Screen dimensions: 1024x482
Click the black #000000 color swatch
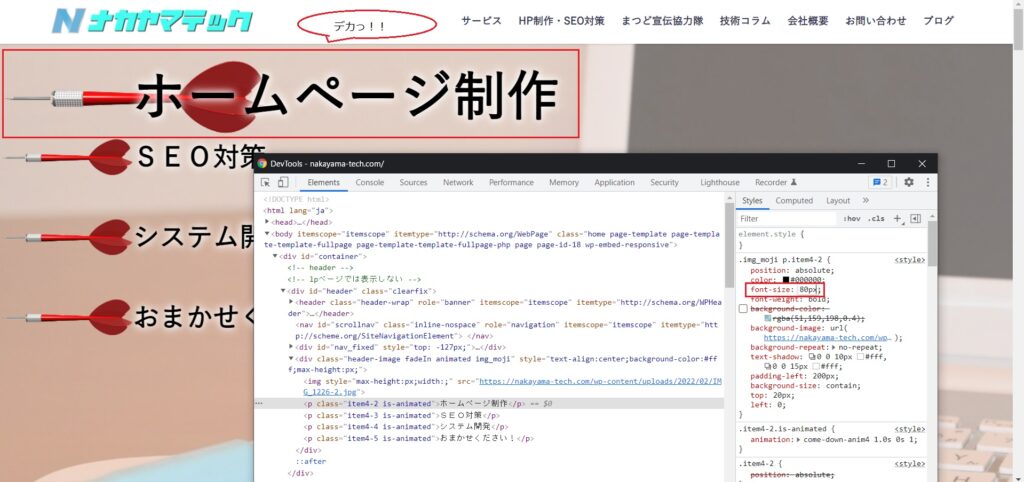click(786, 280)
